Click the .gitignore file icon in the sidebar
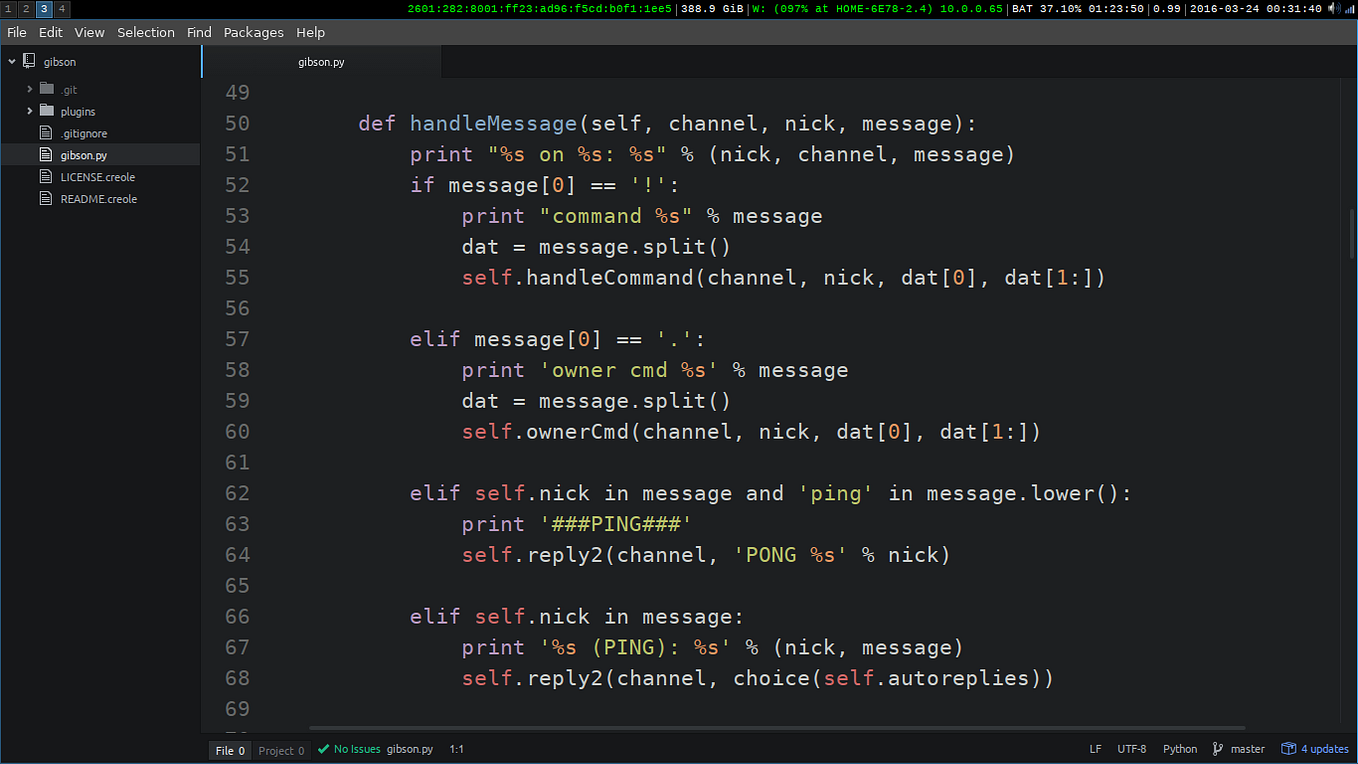Screen dimensions: 1358x764 click(x=46, y=132)
